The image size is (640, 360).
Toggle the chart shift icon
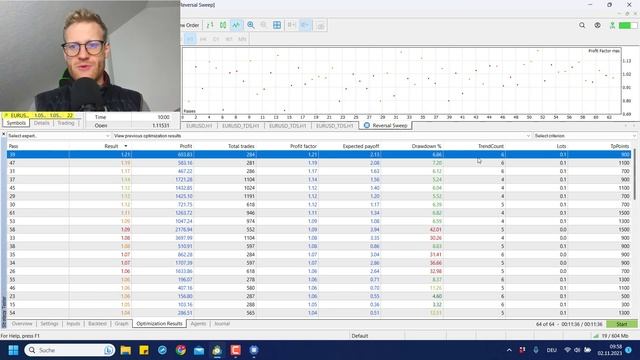click(305, 25)
